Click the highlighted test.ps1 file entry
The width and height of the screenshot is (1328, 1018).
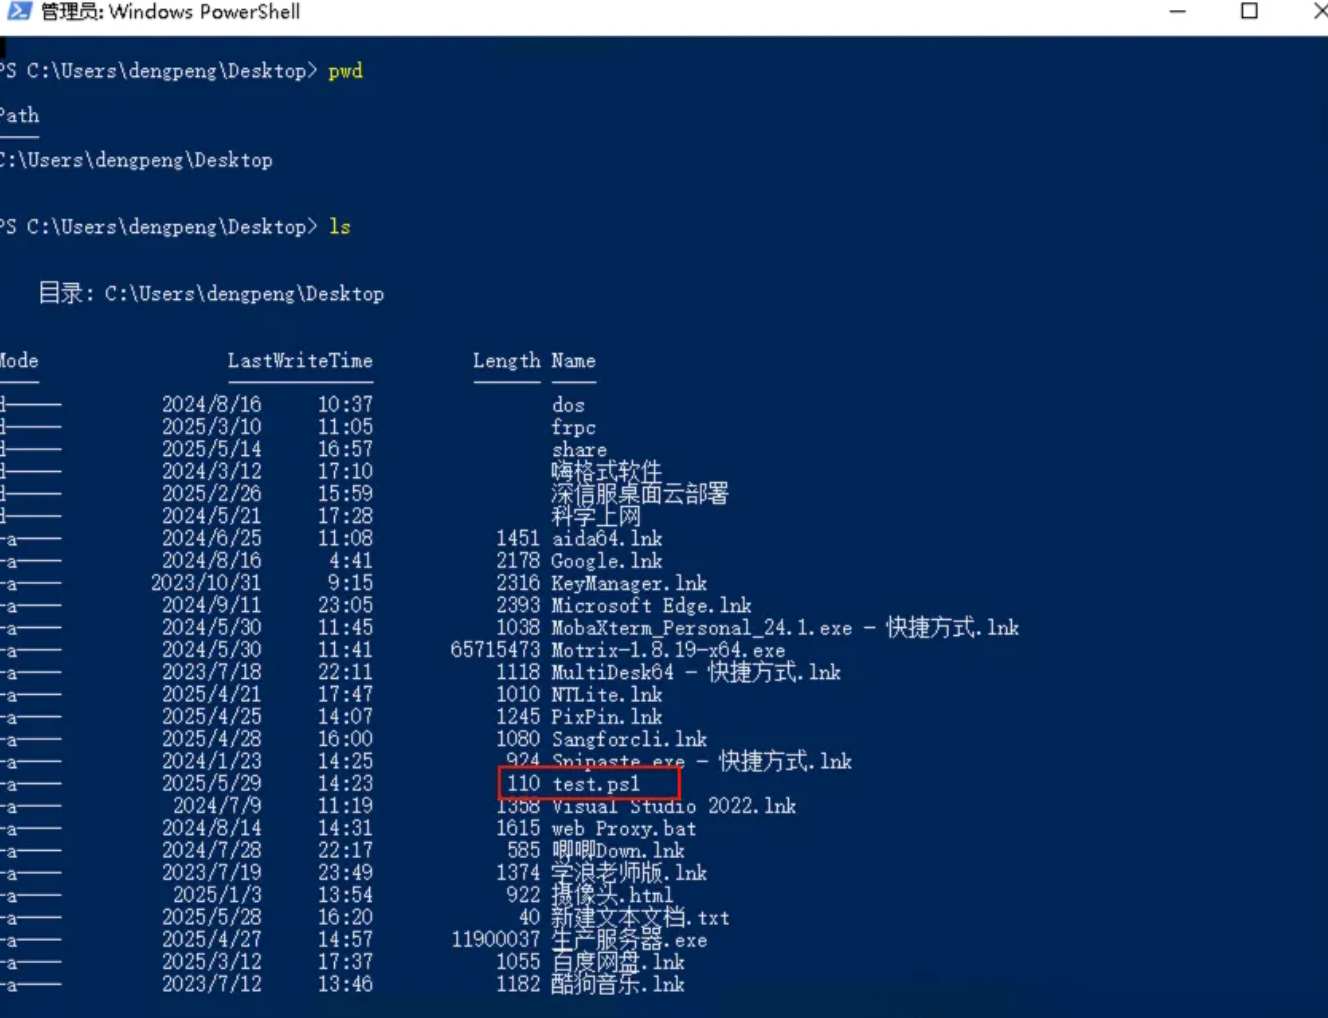coord(596,784)
